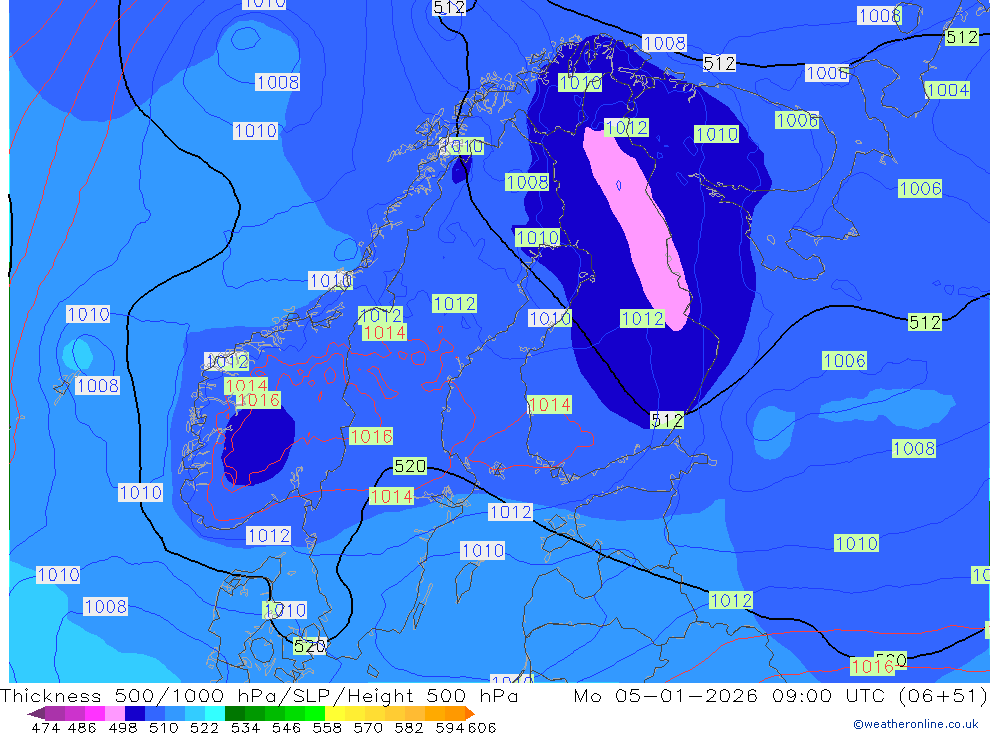Click the 'Mo 05-01-2026 09:00 UTC (06+51)' timestamp

pyautogui.click(x=781, y=695)
